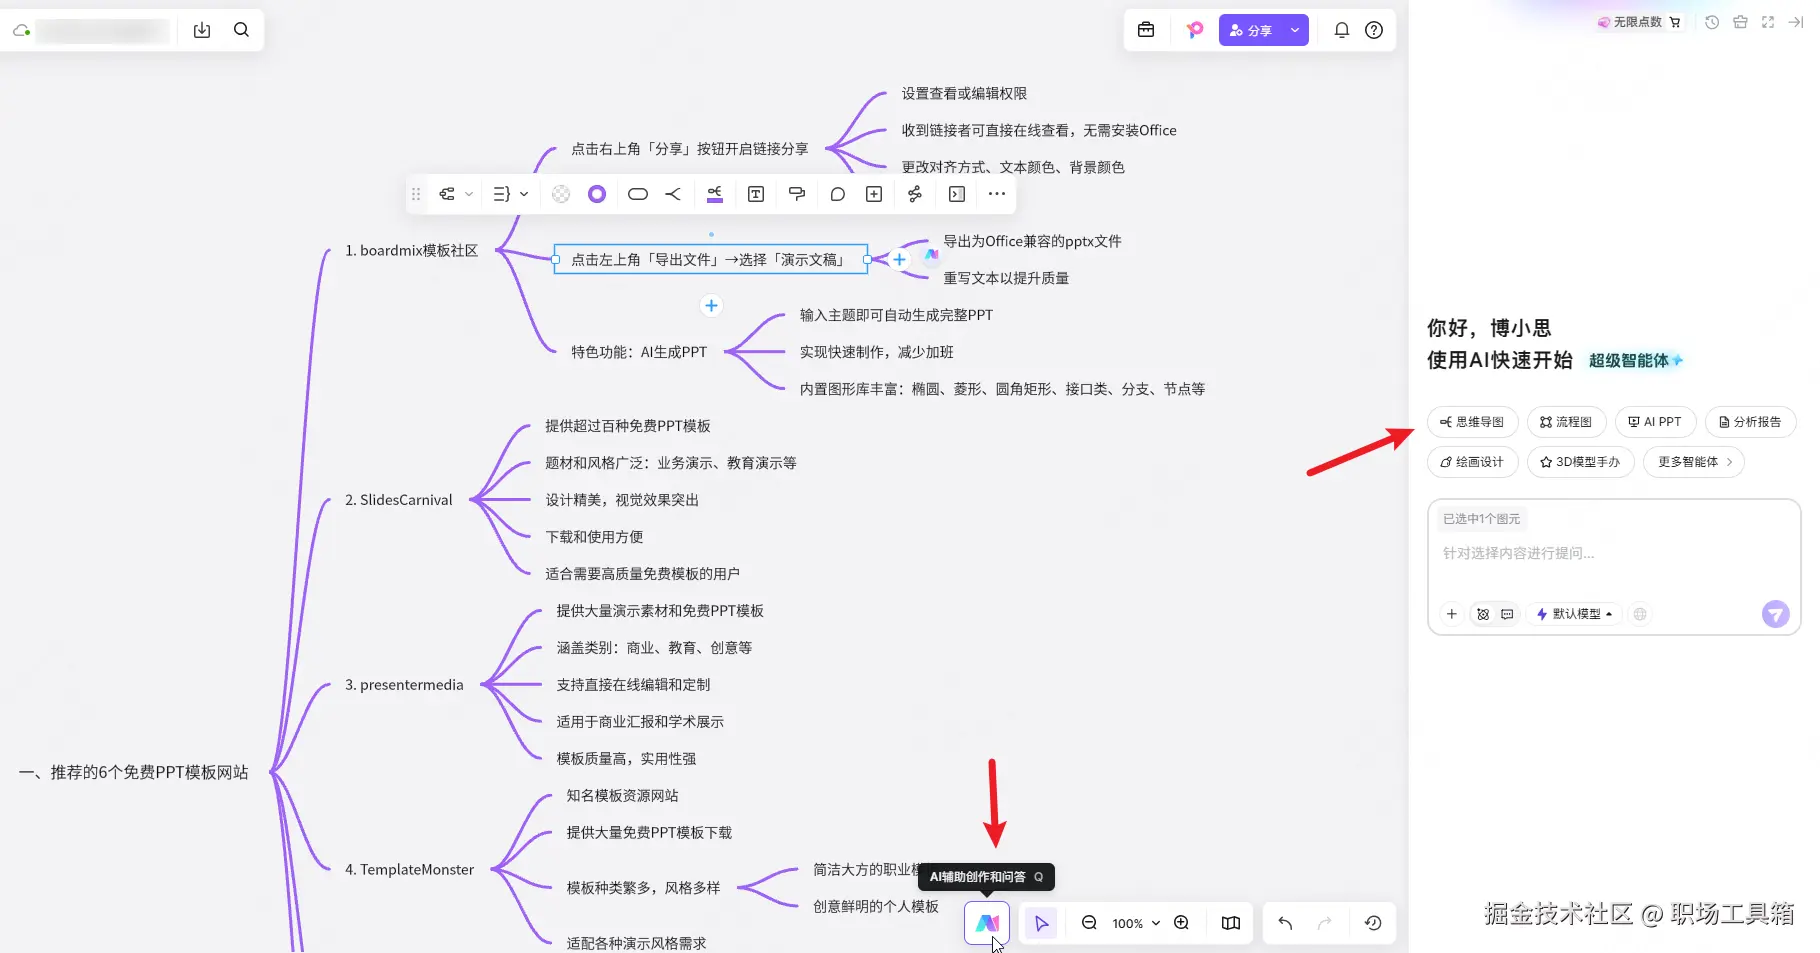Open the purple border color swatch
The width and height of the screenshot is (1820, 953).
597,194
